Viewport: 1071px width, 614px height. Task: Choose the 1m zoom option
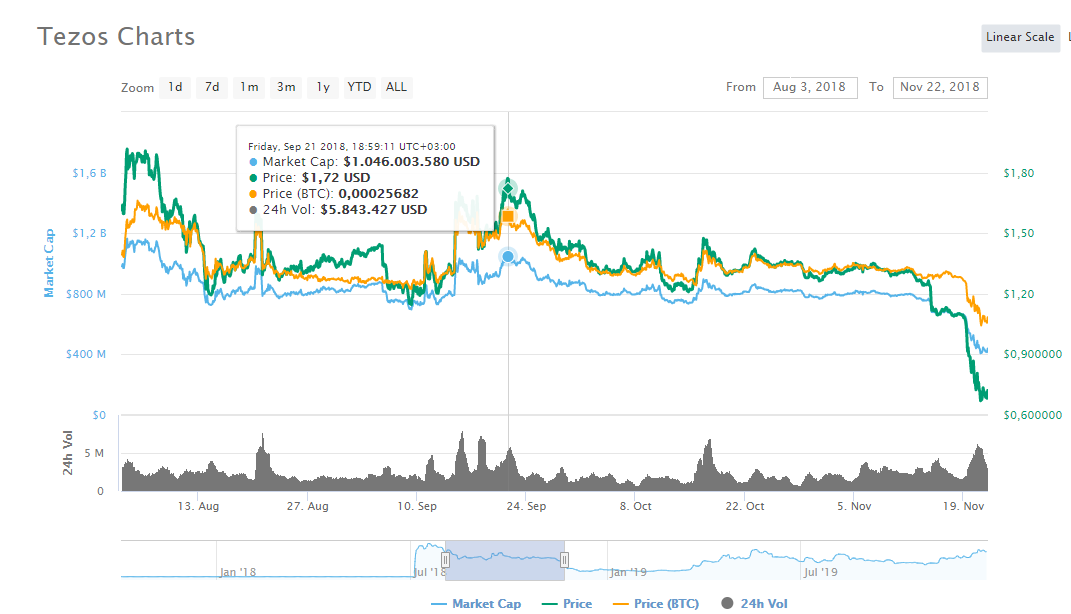[249, 87]
